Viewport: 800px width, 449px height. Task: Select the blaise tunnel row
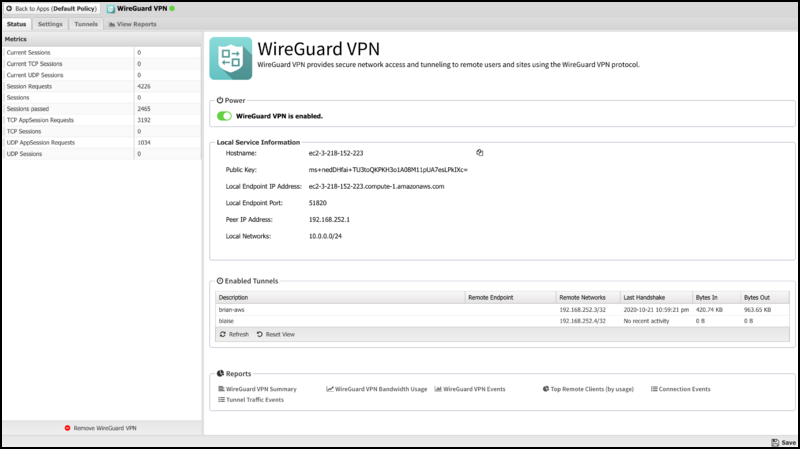tap(503, 321)
